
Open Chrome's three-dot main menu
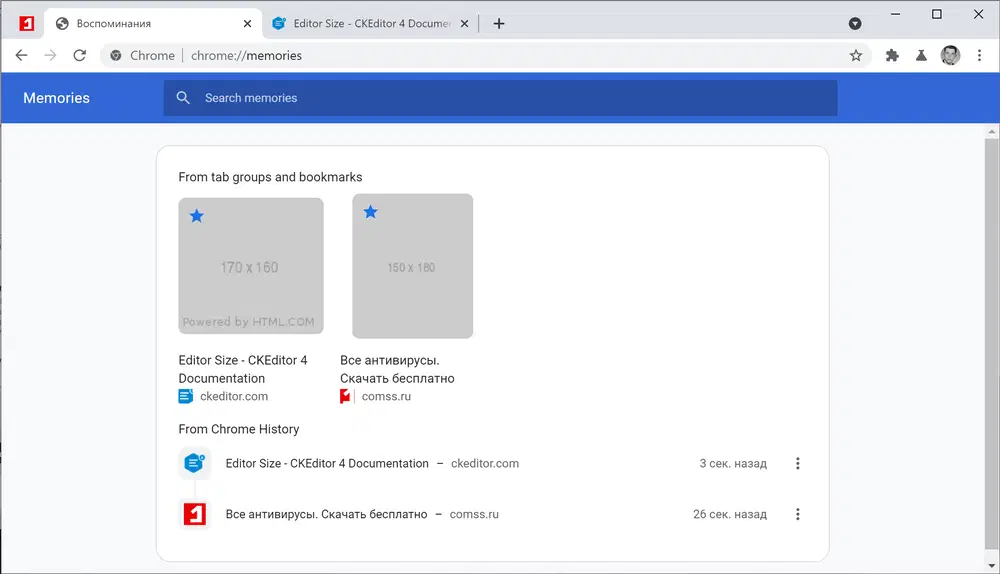[980, 55]
